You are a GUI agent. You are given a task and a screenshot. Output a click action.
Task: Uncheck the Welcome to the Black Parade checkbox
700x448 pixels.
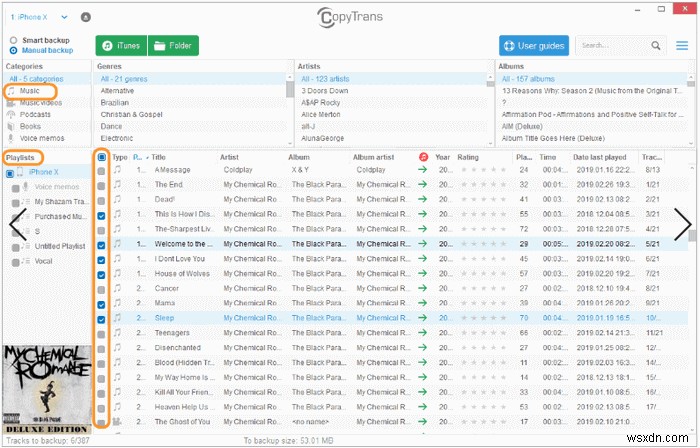click(101, 245)
